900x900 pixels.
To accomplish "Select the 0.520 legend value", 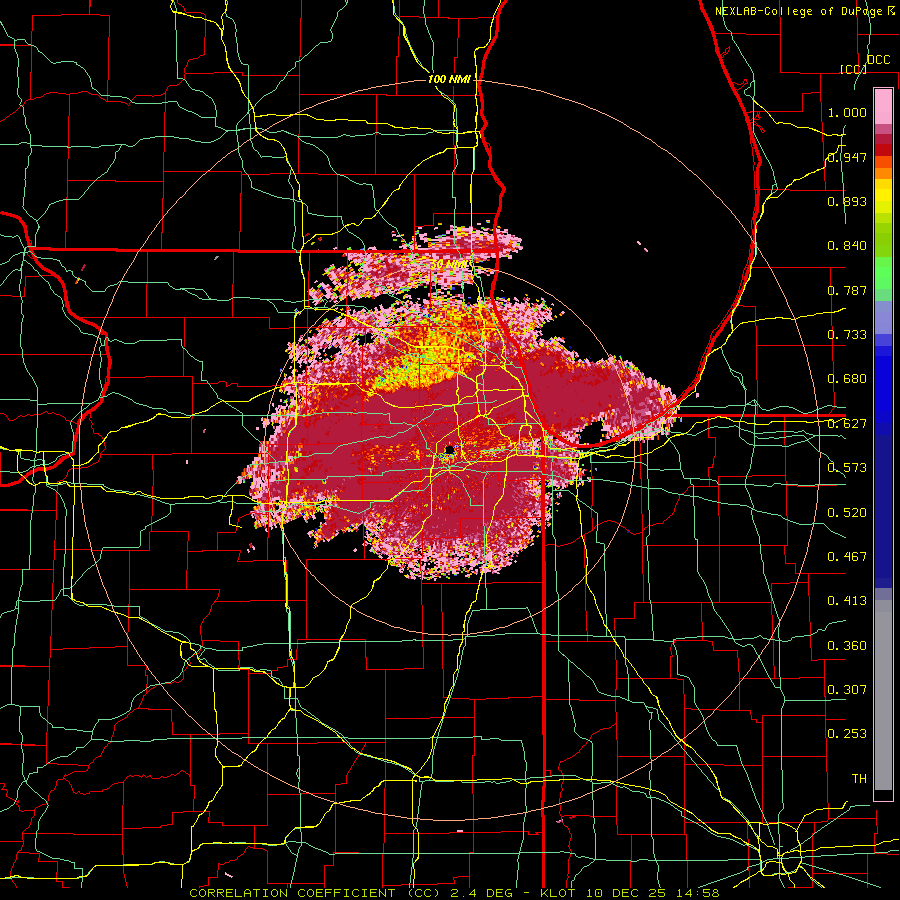I will (x=847, y=513).
